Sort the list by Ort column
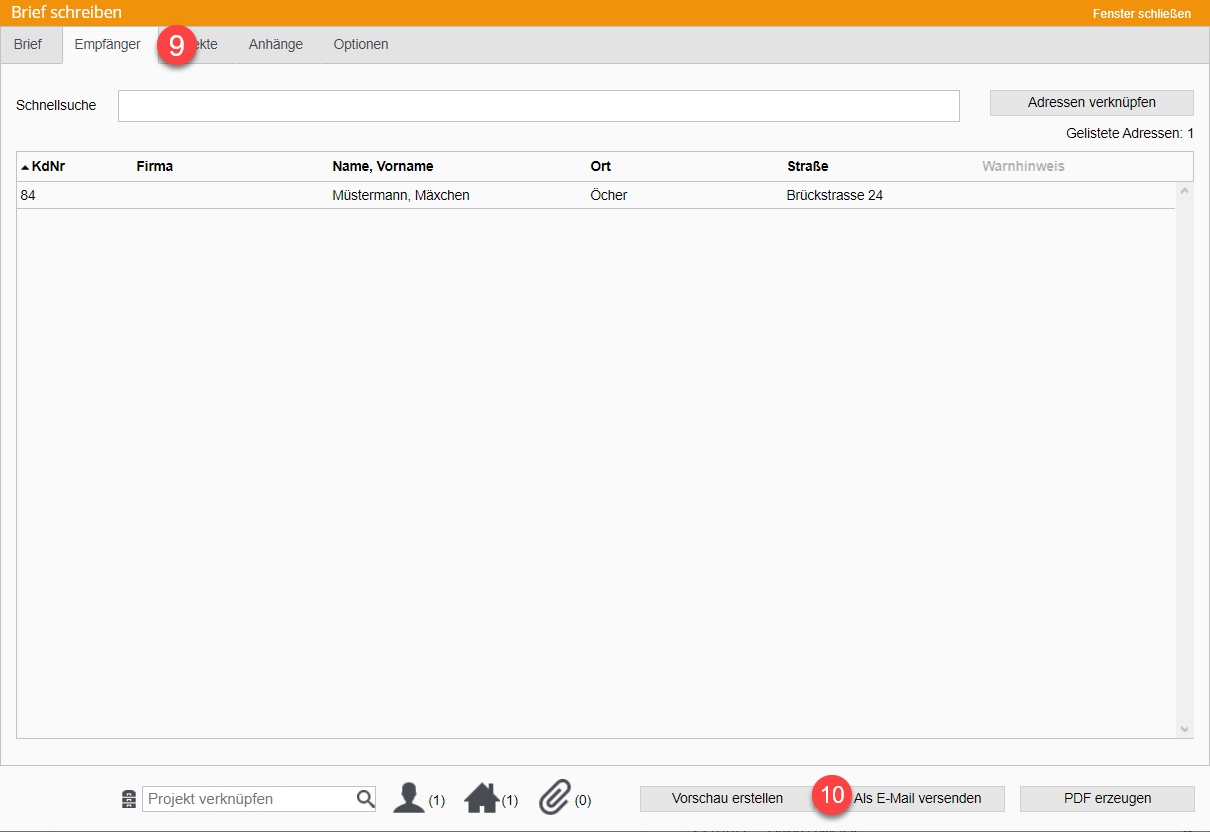Image resolution: width=1210 pixels, height=832 pixels. (600, 166)
